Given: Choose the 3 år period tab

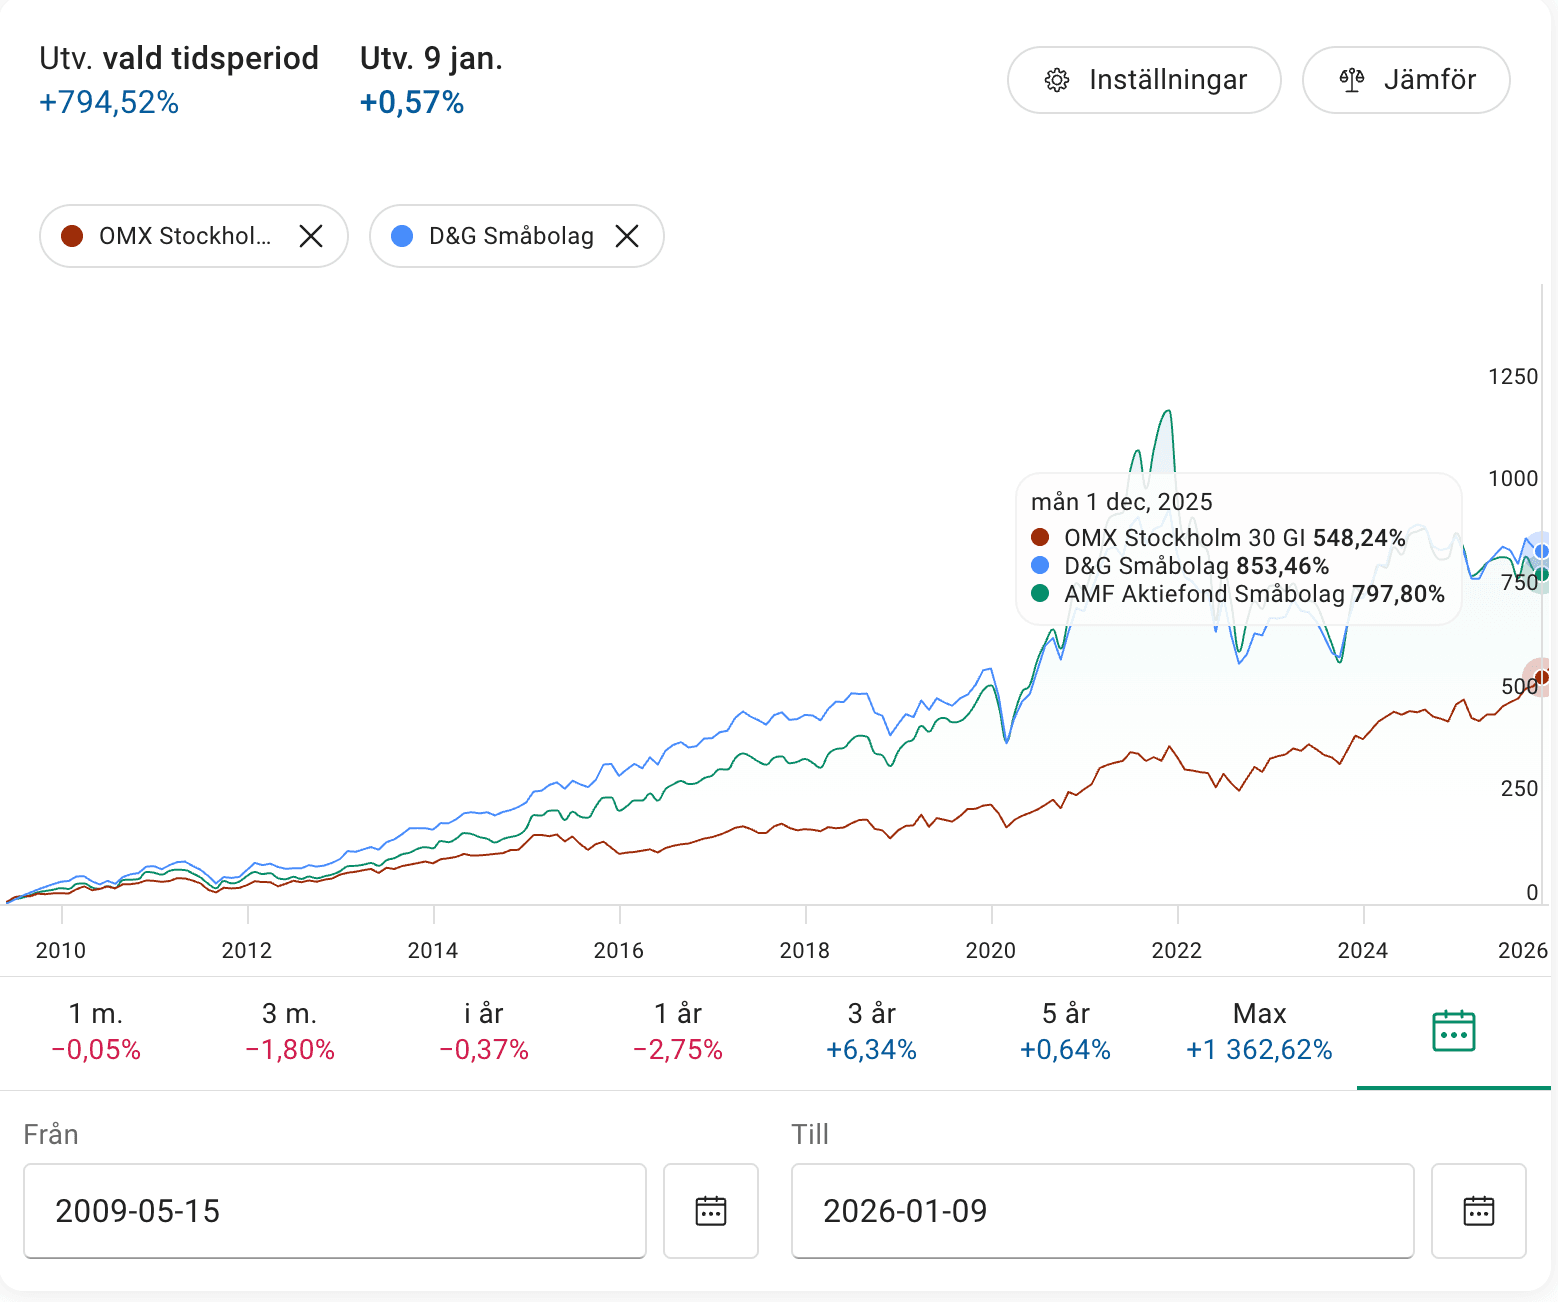Looking at the screenshot, I should tap(872, 1031).
